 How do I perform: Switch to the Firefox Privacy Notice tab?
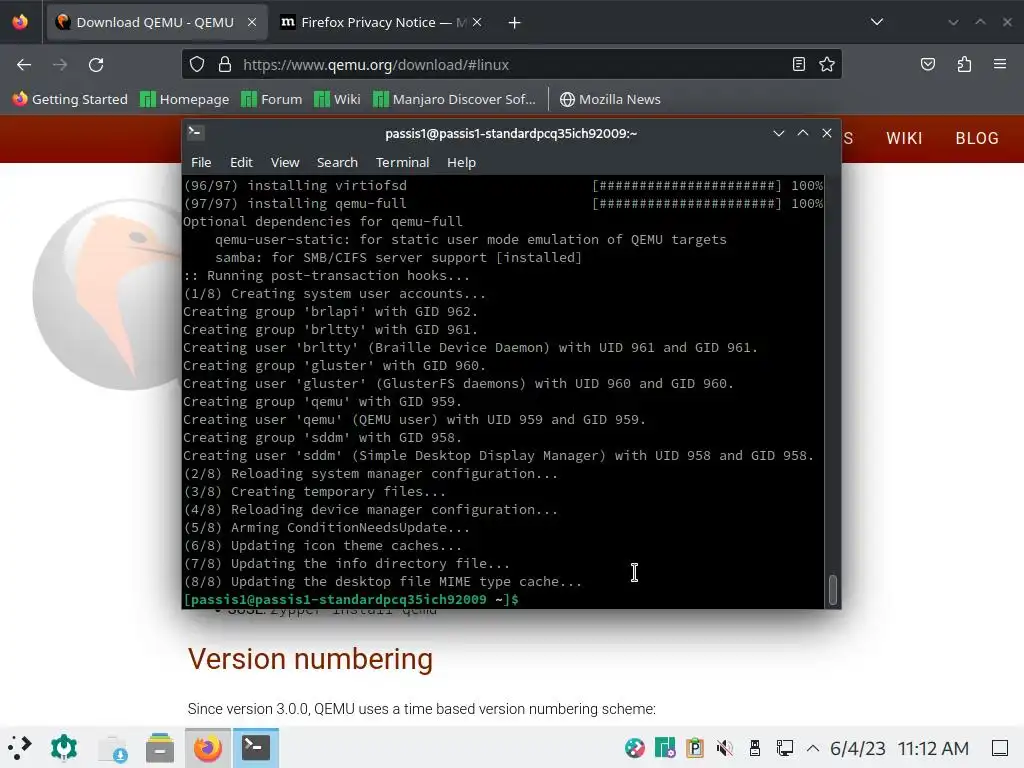382,22
